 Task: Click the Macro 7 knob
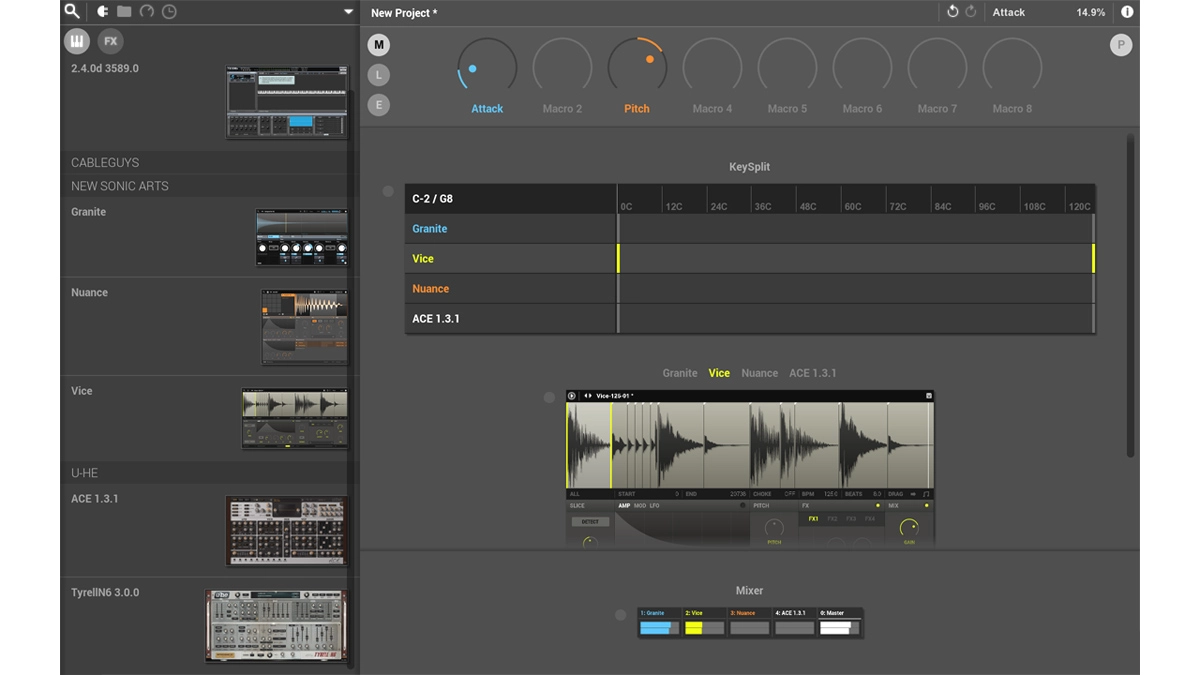coord(937,67)
